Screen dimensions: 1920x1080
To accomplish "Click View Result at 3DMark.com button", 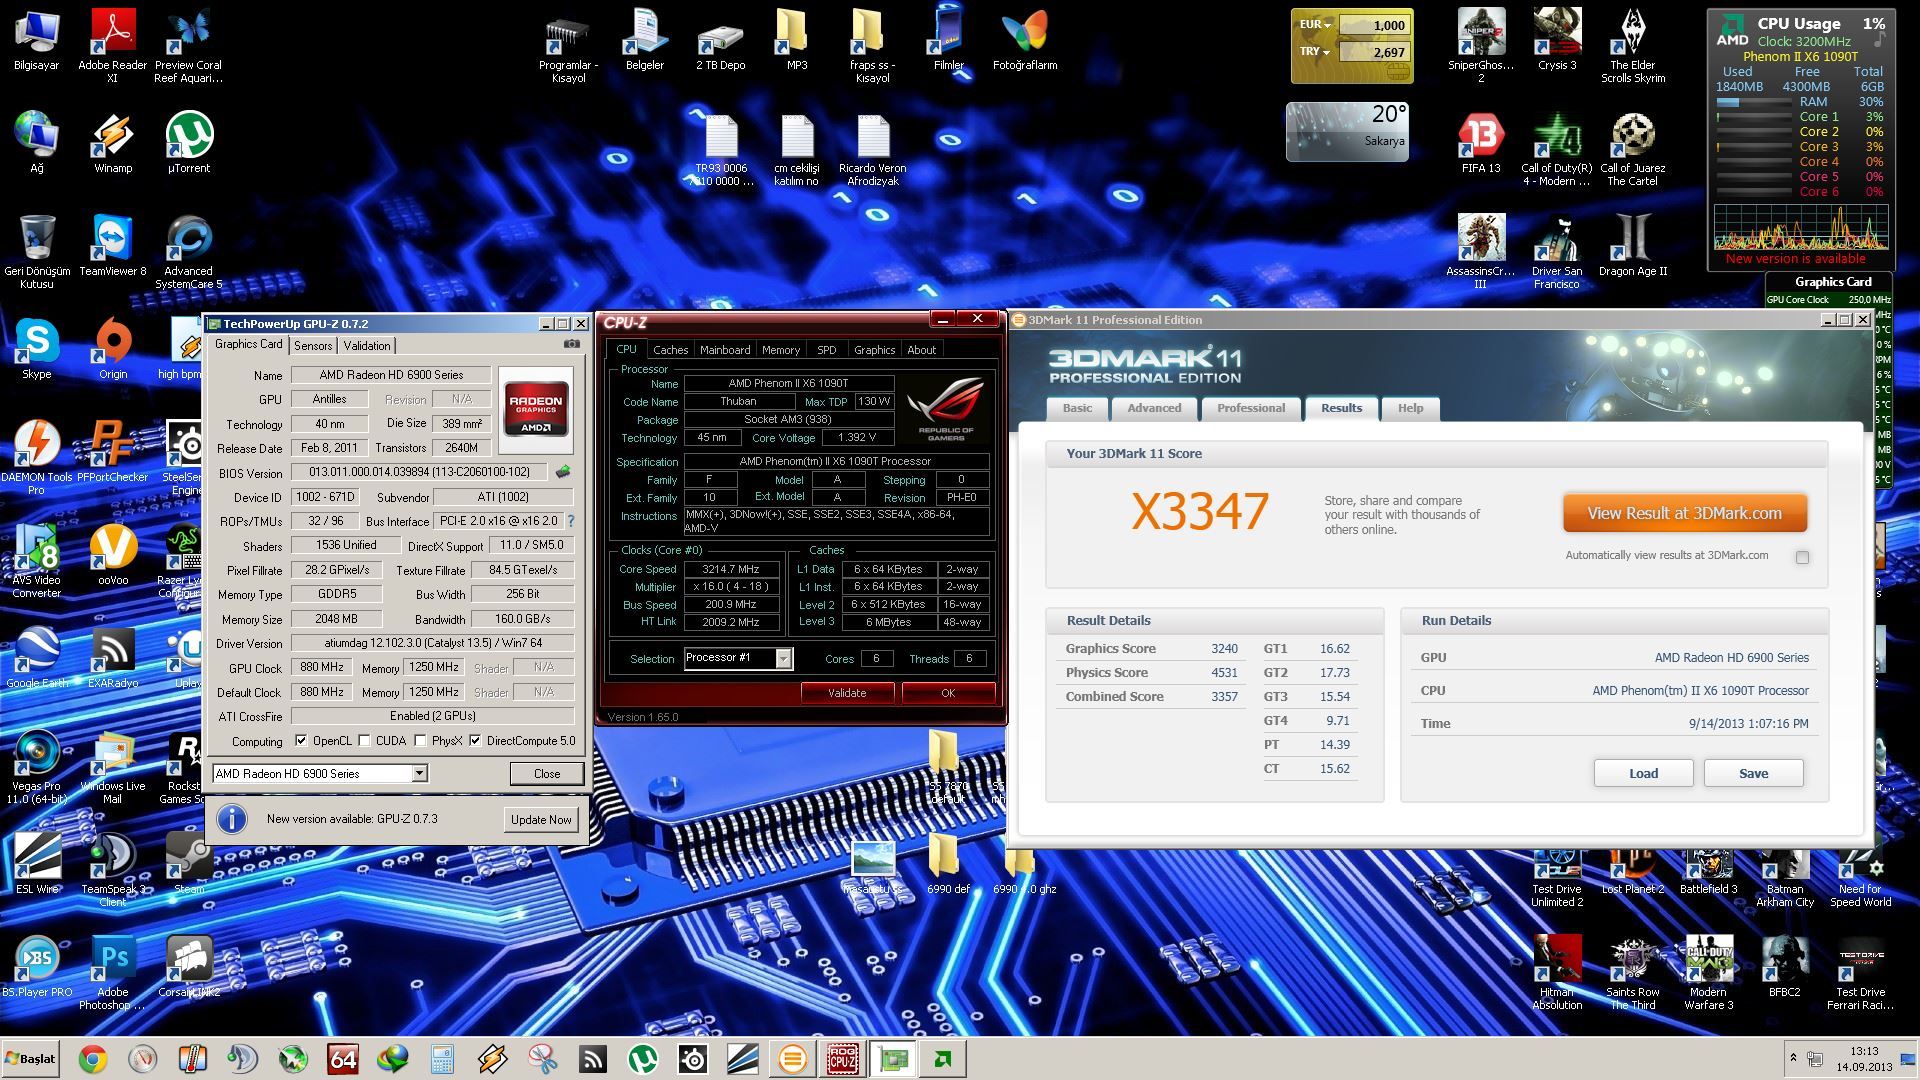I will [x=1684, y=513].
